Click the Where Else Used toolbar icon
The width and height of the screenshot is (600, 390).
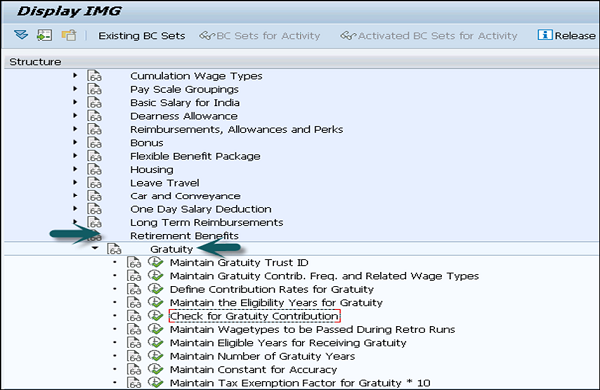44,35
